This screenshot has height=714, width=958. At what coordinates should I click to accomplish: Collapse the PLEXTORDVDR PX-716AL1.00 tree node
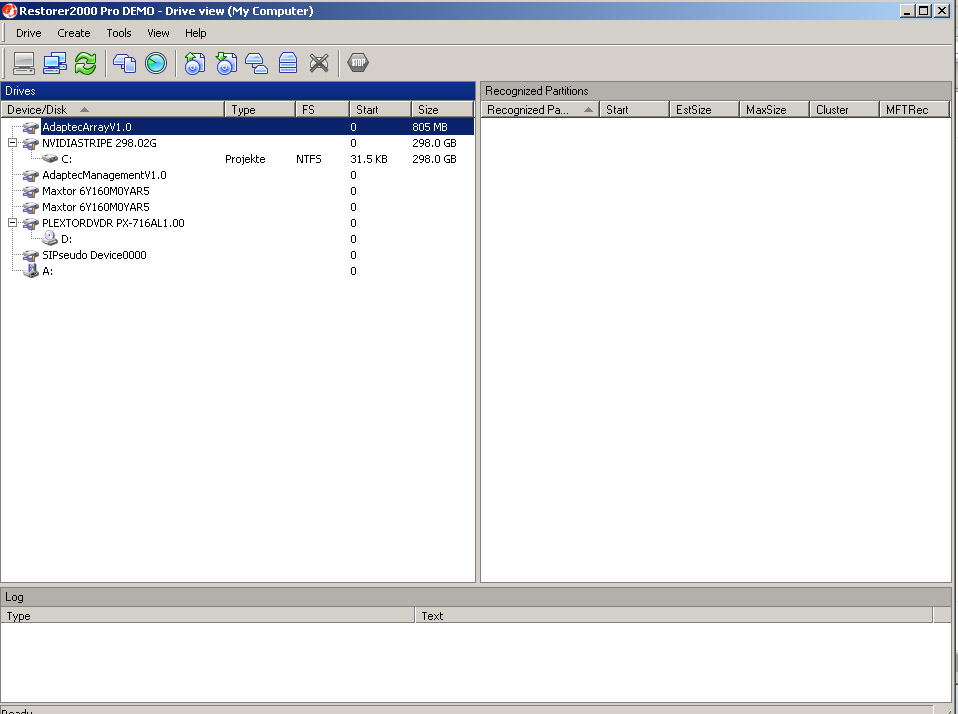pyautogui.click(x=12, y=222)
